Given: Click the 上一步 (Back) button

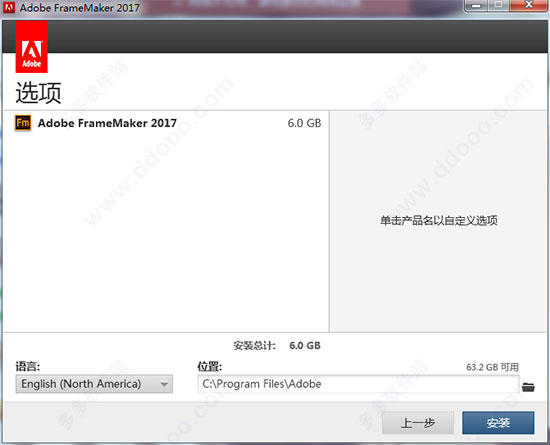Looking at the screenshot, I should click(x=418, y=423).
